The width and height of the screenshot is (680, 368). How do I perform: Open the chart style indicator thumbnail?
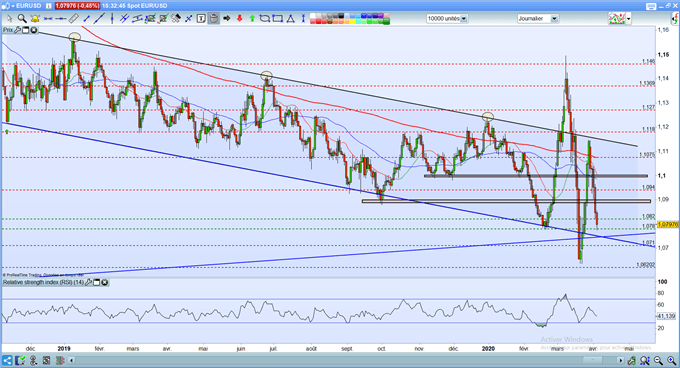point(617,19)
